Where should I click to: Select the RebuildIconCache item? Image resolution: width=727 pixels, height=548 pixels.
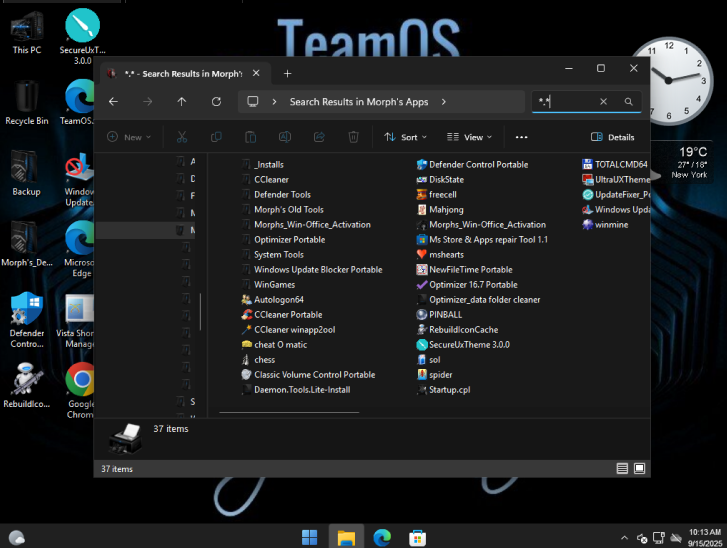point(458,330)
